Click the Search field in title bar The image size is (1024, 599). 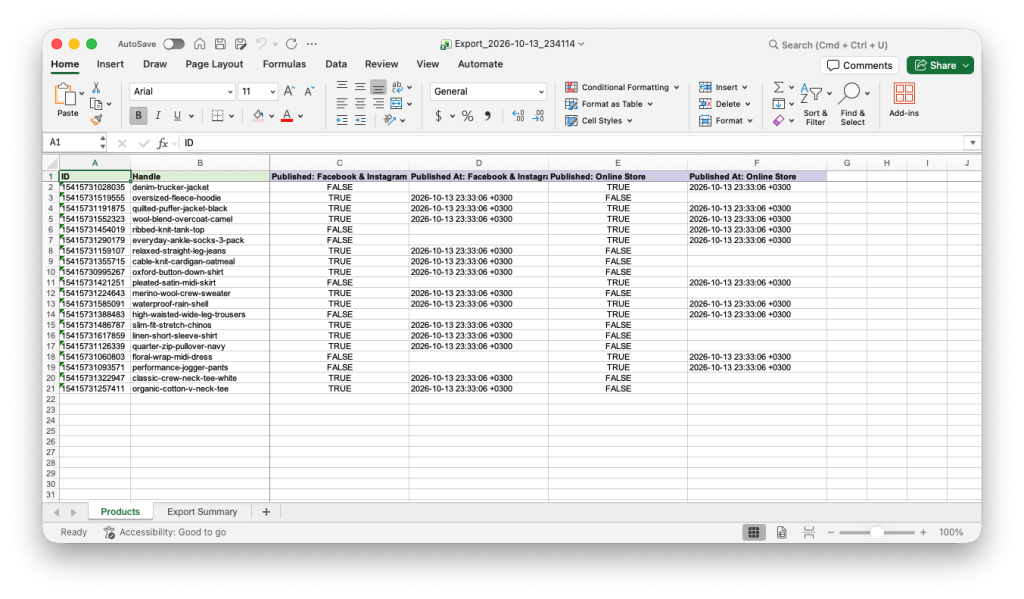tap(828, 44)
